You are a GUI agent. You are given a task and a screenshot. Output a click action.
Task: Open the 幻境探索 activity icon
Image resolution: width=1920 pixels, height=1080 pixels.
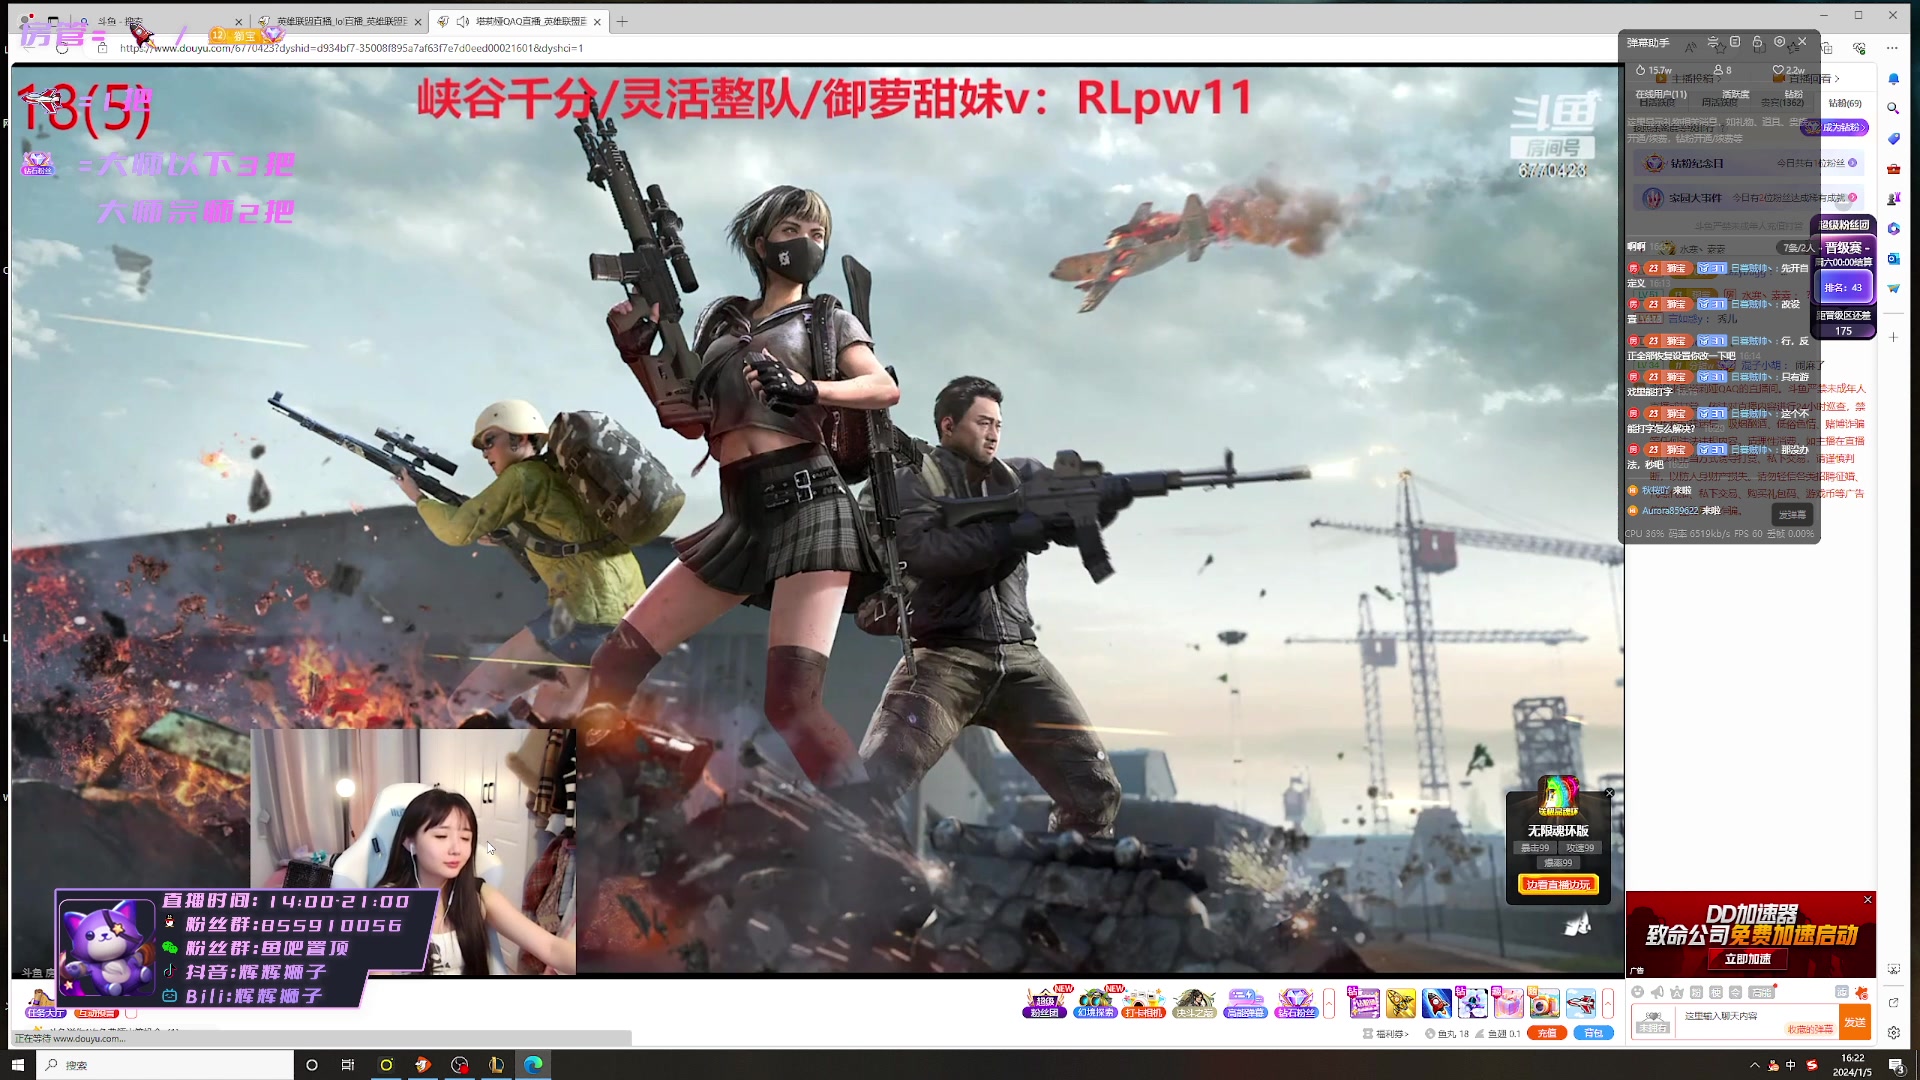tap(1095, 1002)
